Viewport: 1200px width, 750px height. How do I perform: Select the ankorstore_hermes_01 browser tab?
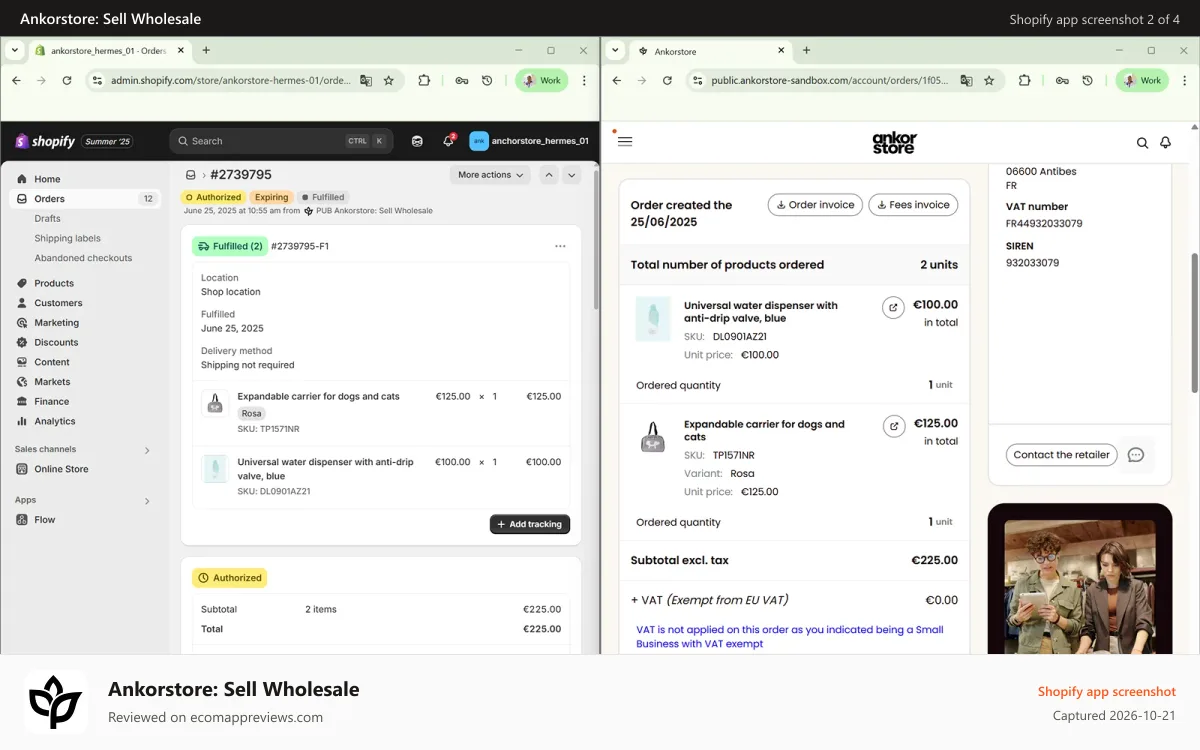click(110, 50)
